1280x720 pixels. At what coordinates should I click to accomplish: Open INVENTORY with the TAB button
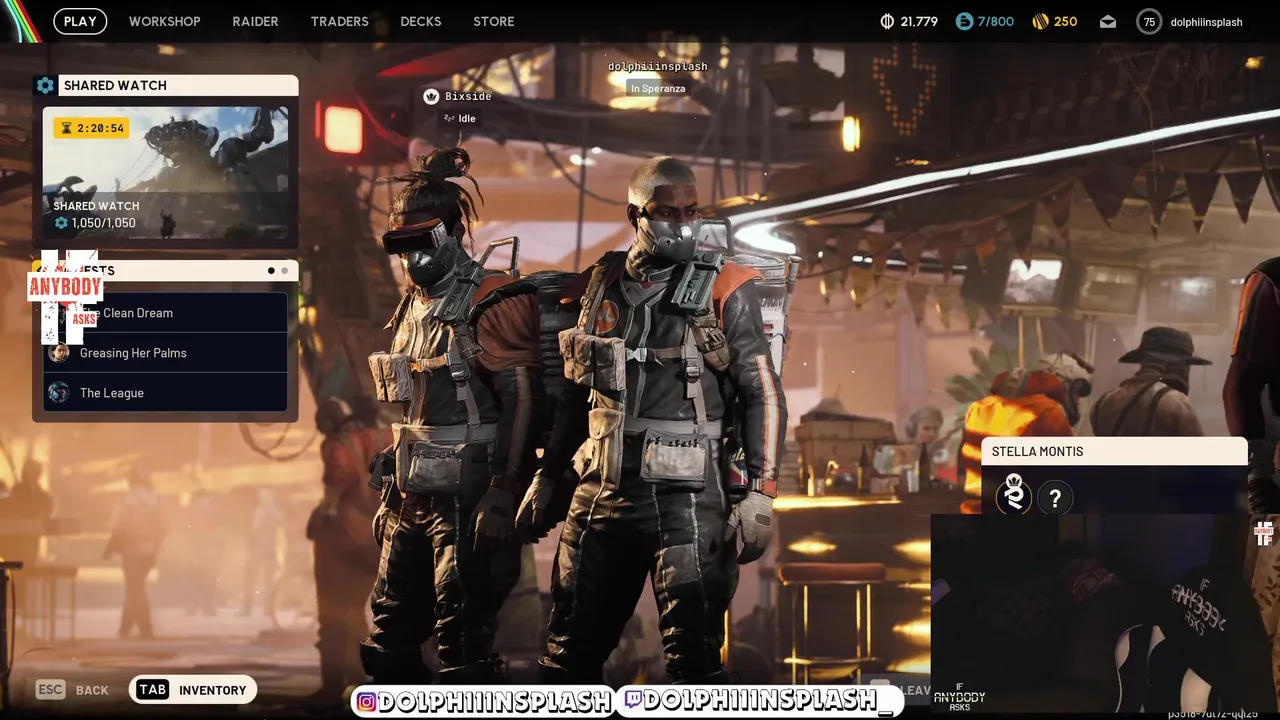[x=194, y=690]
